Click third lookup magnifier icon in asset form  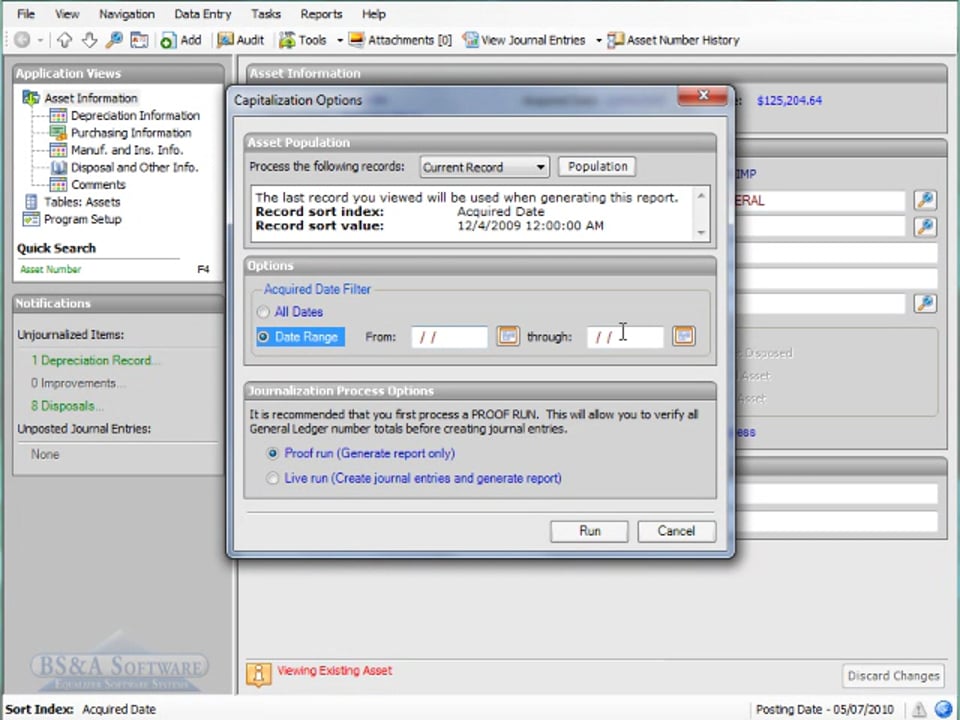tap(925, 303)
